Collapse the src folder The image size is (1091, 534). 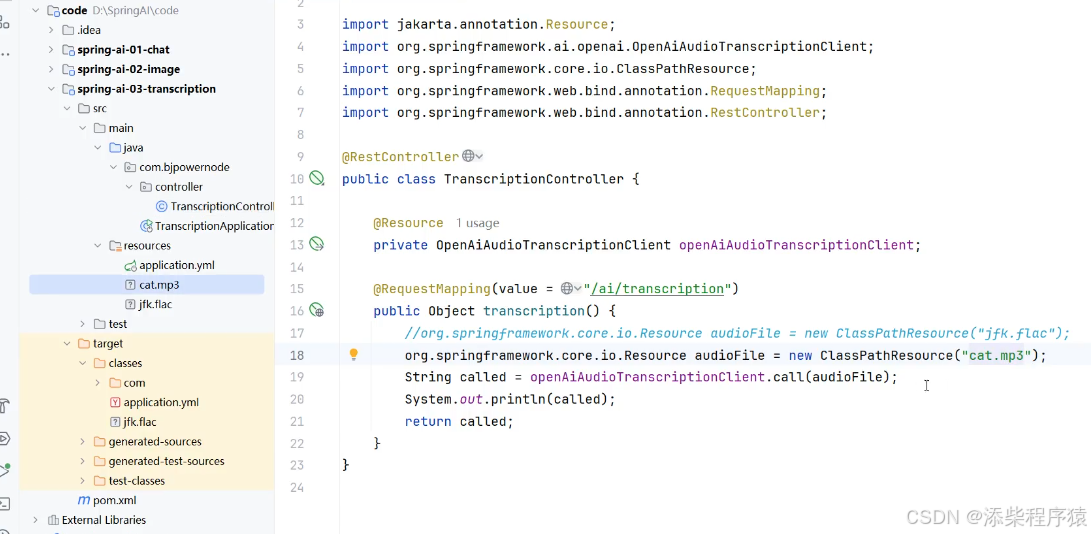(x=67, y=109)
